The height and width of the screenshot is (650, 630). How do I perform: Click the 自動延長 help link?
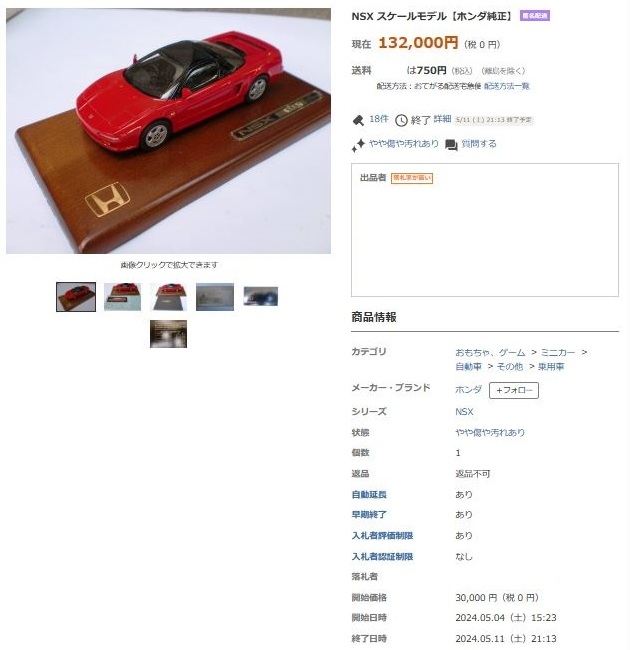pyautogui.click(x=369, y=495)
